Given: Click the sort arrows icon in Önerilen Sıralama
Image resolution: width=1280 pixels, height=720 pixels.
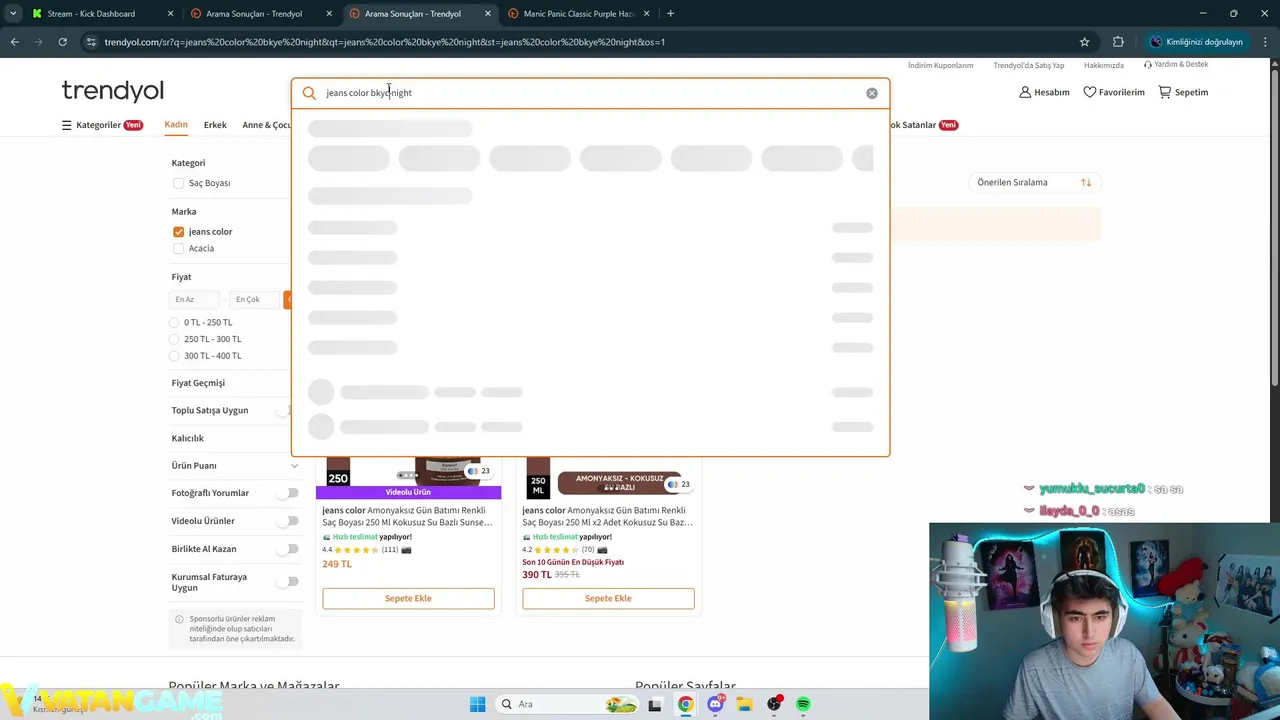Looking at the screenshot, I should coord(1086,182).
